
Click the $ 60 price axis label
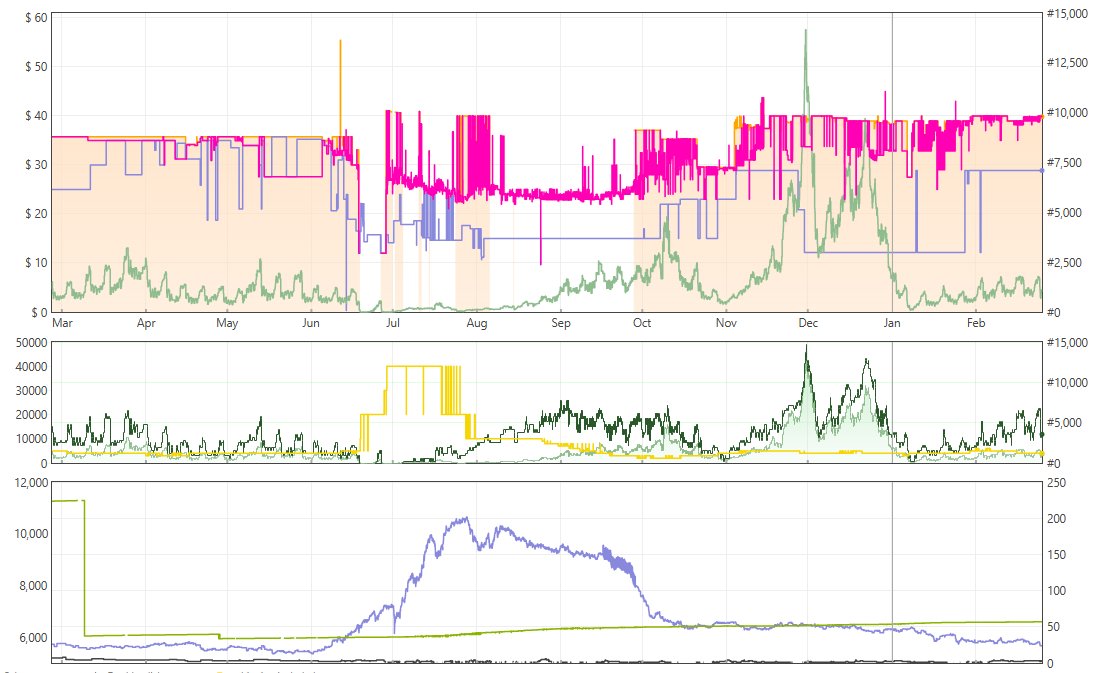click(36, 17)
